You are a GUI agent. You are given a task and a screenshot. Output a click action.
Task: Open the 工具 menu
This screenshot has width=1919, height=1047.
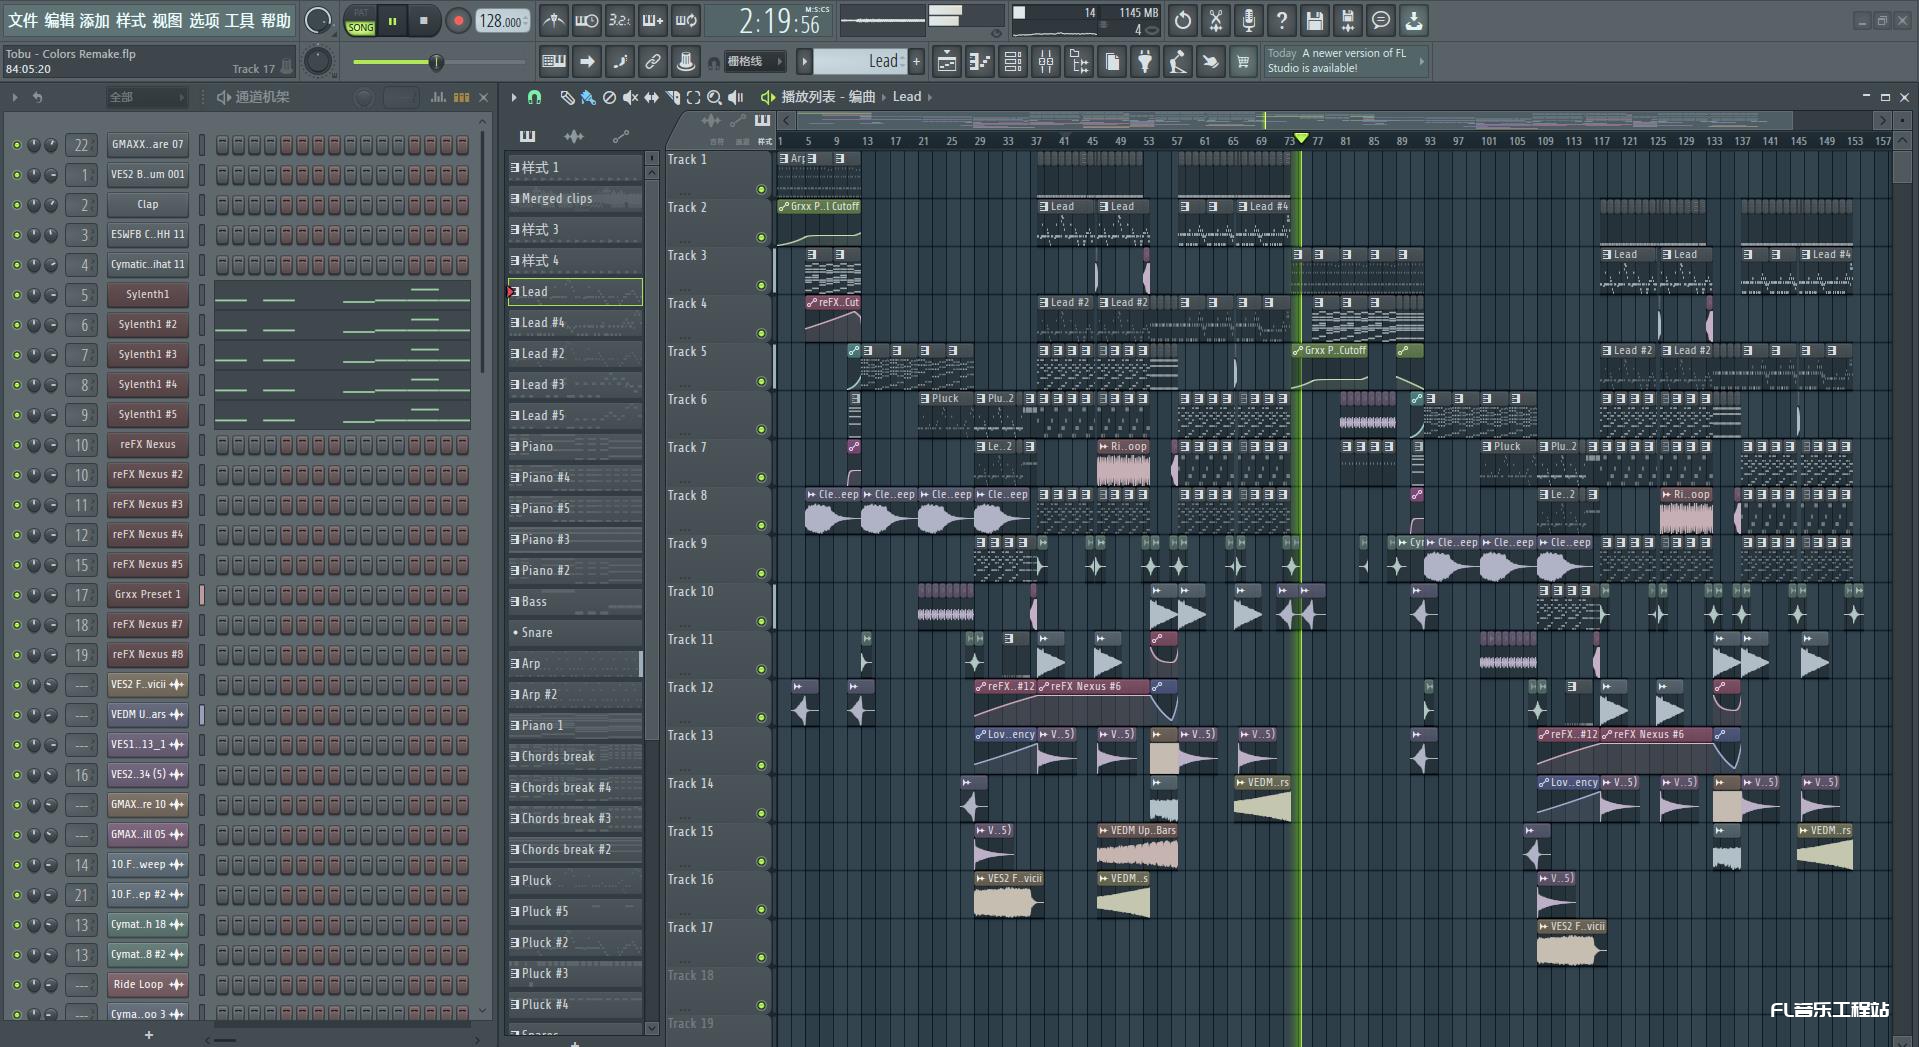tap(239, 20)
